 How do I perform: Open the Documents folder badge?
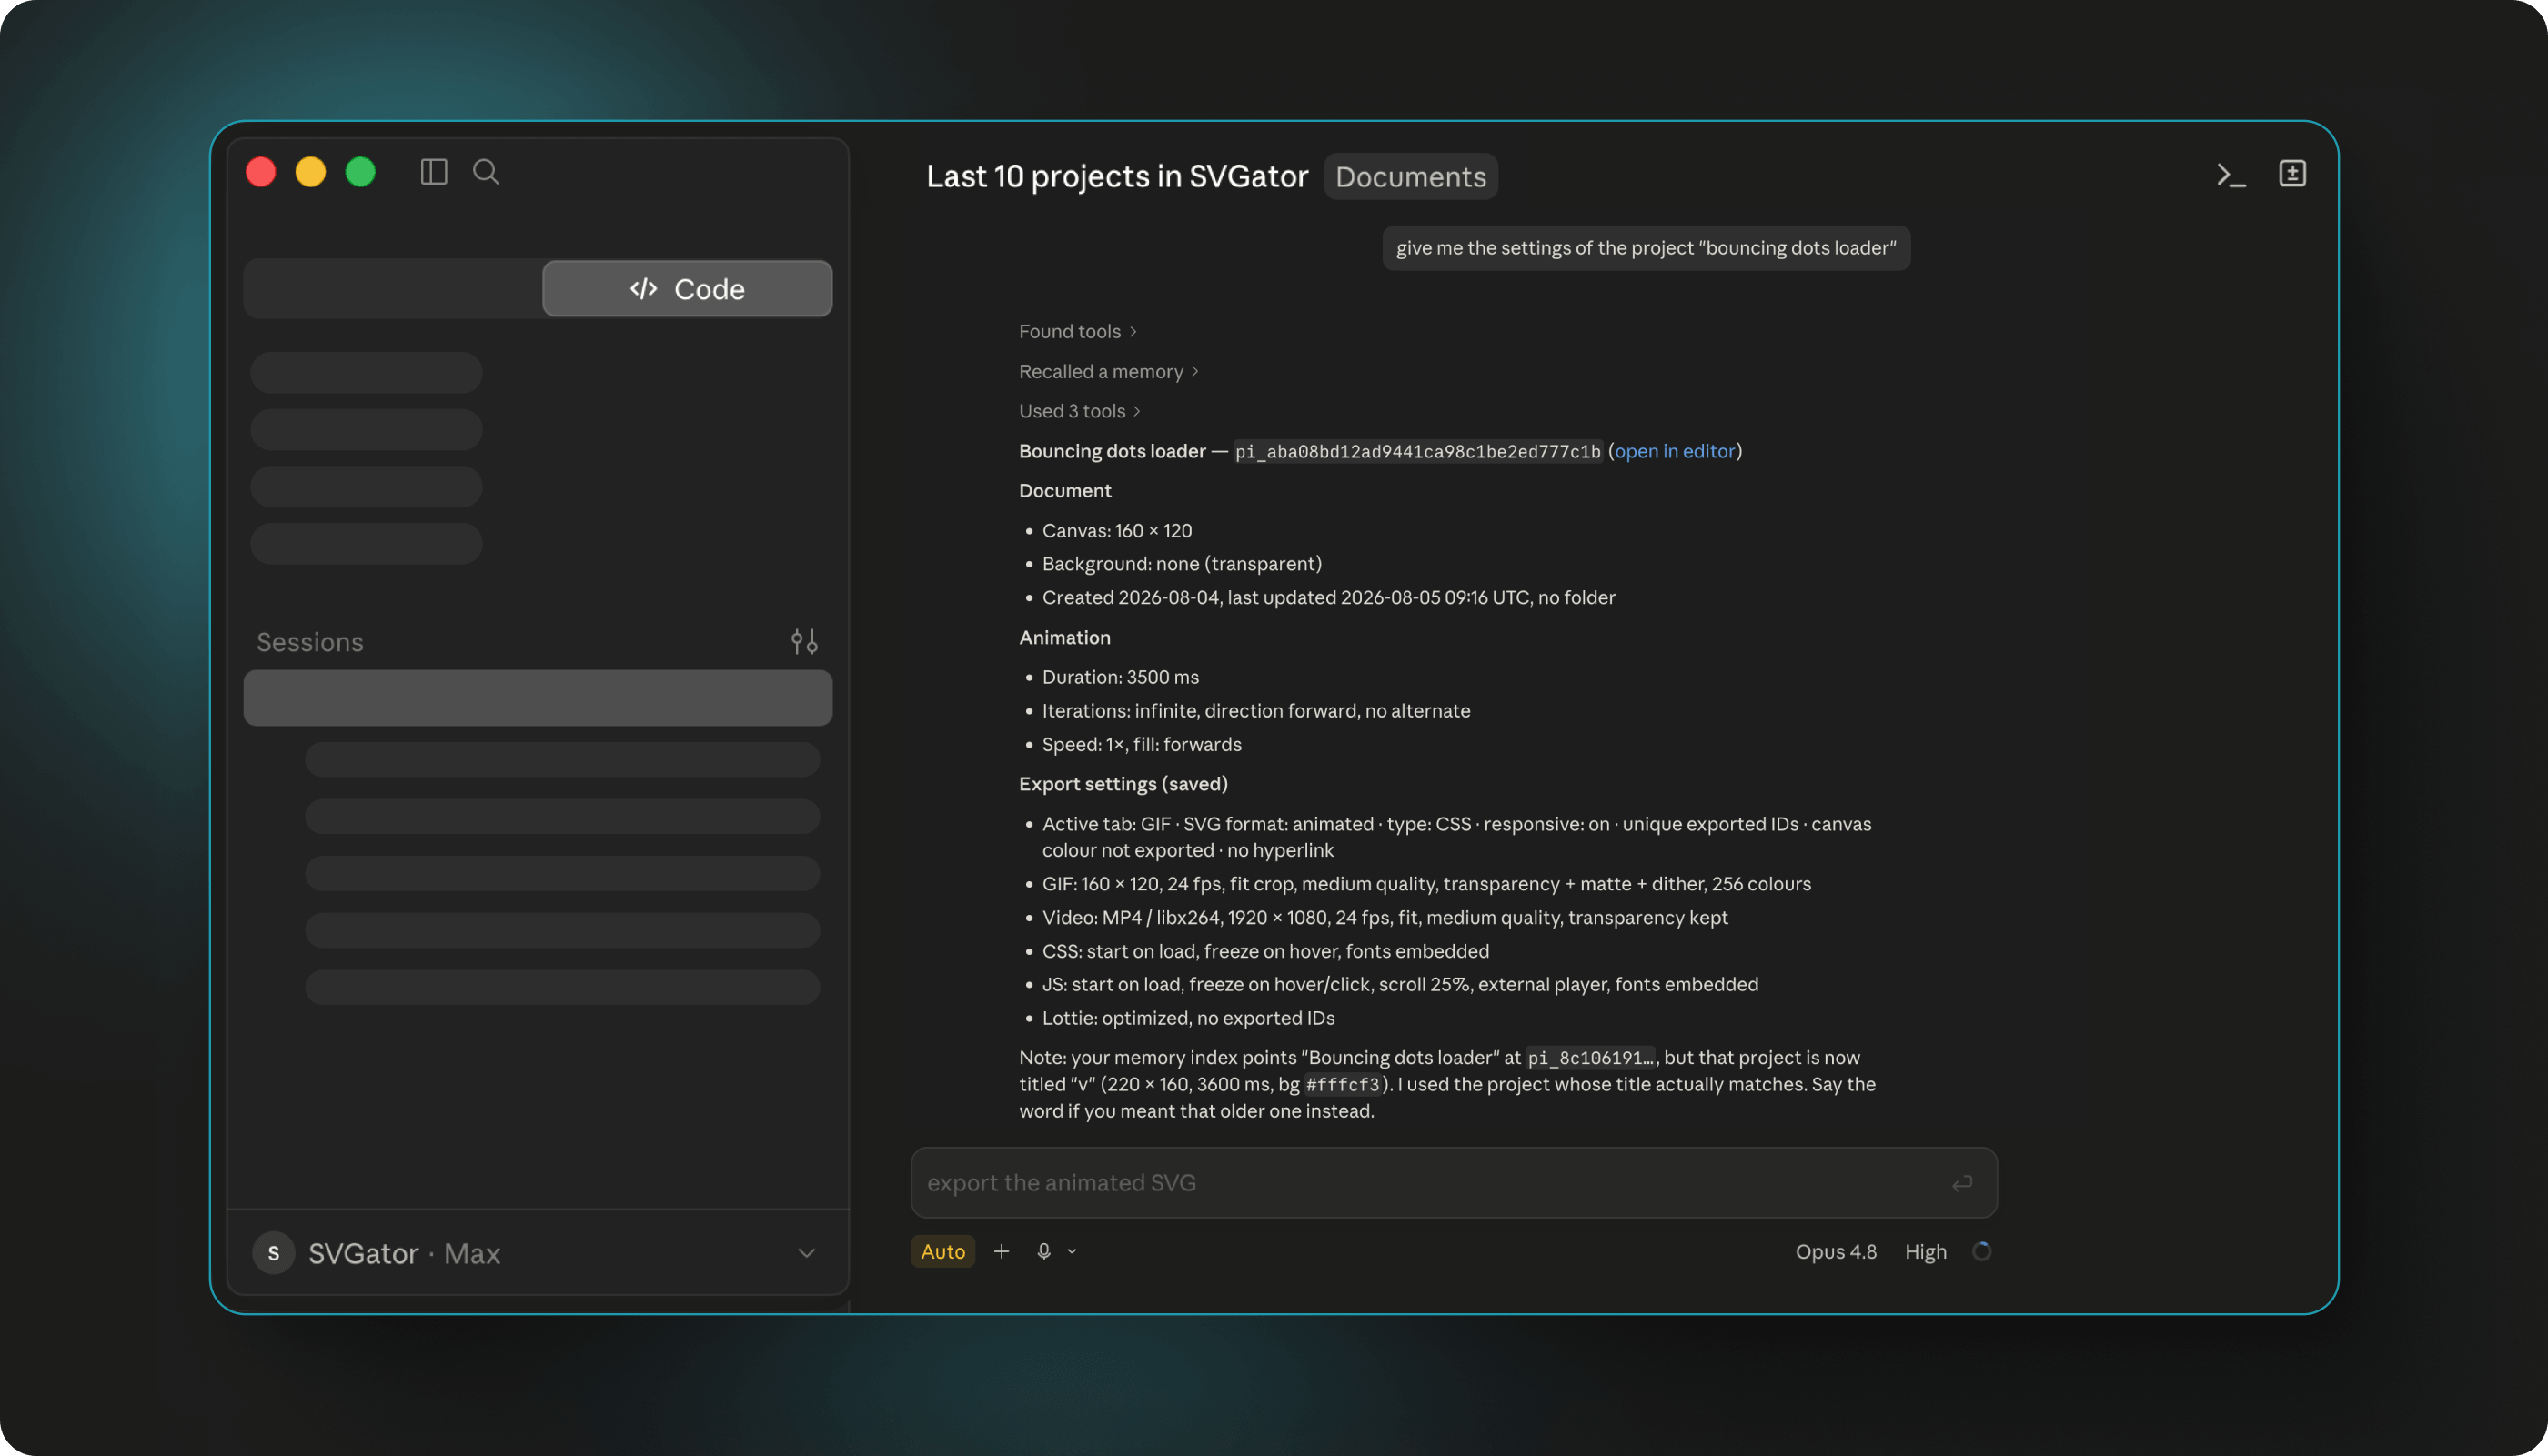(1411, 177)
